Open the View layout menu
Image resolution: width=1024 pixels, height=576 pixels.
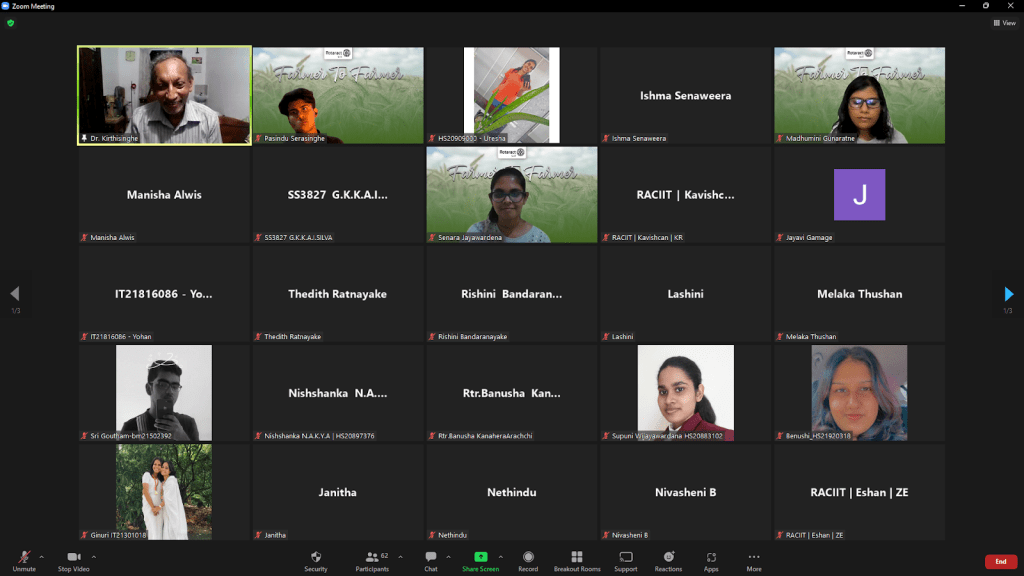click(x=1004, y=23)
